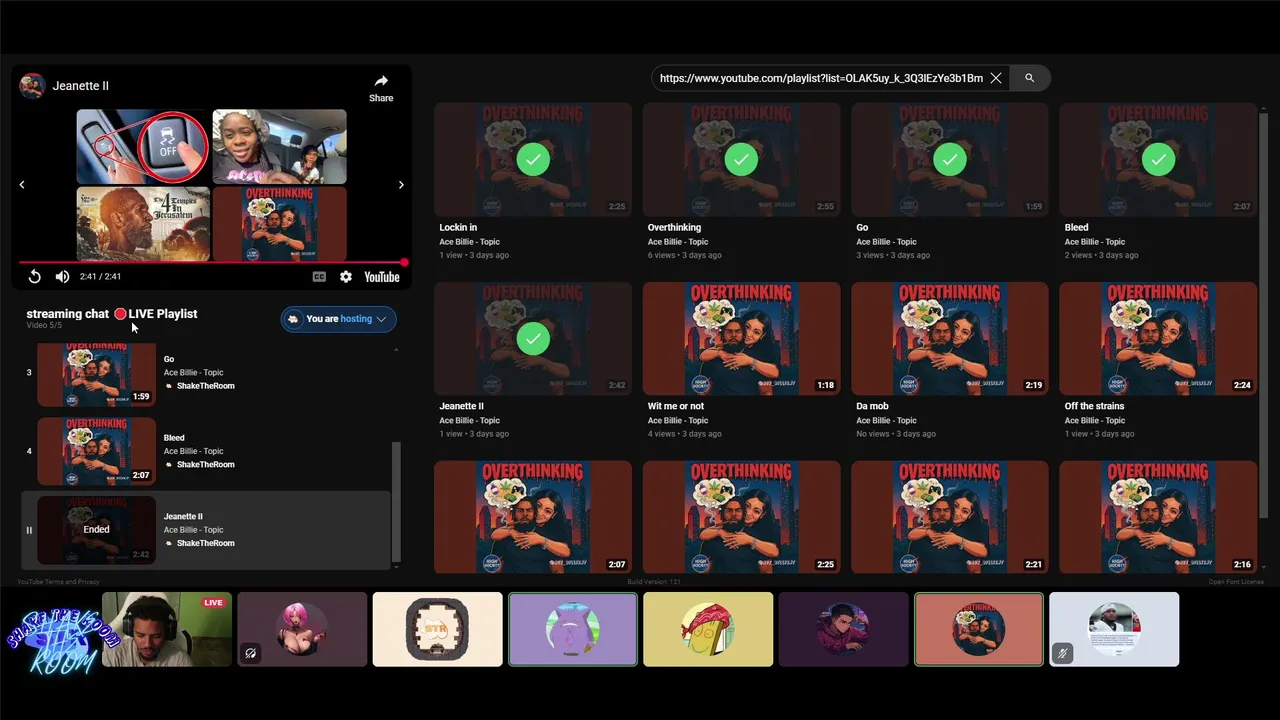Click the muted mic icon on gray tile
This screenshot has width=1280, height=720.
pyautogui.click(x=1062, y=653)
